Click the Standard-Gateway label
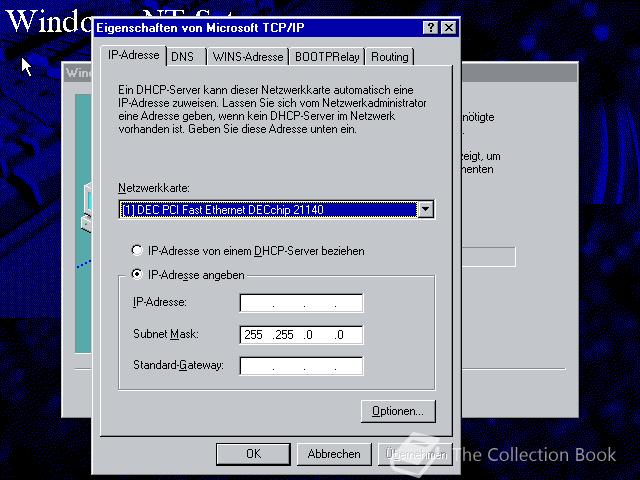This screenshot has width=640, height=480. [x=178, y=365]
